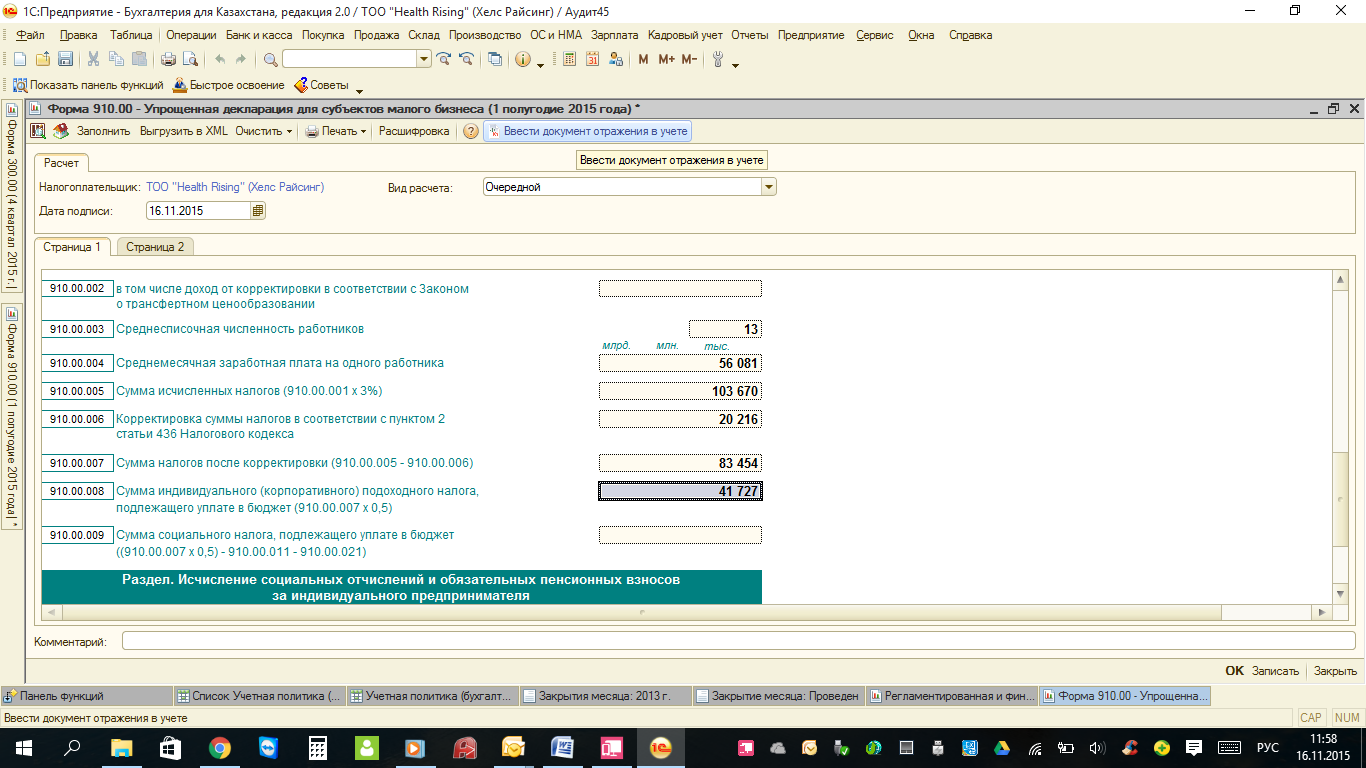Click the Закрыть button
The image size is (1366, 768).
1335,671
